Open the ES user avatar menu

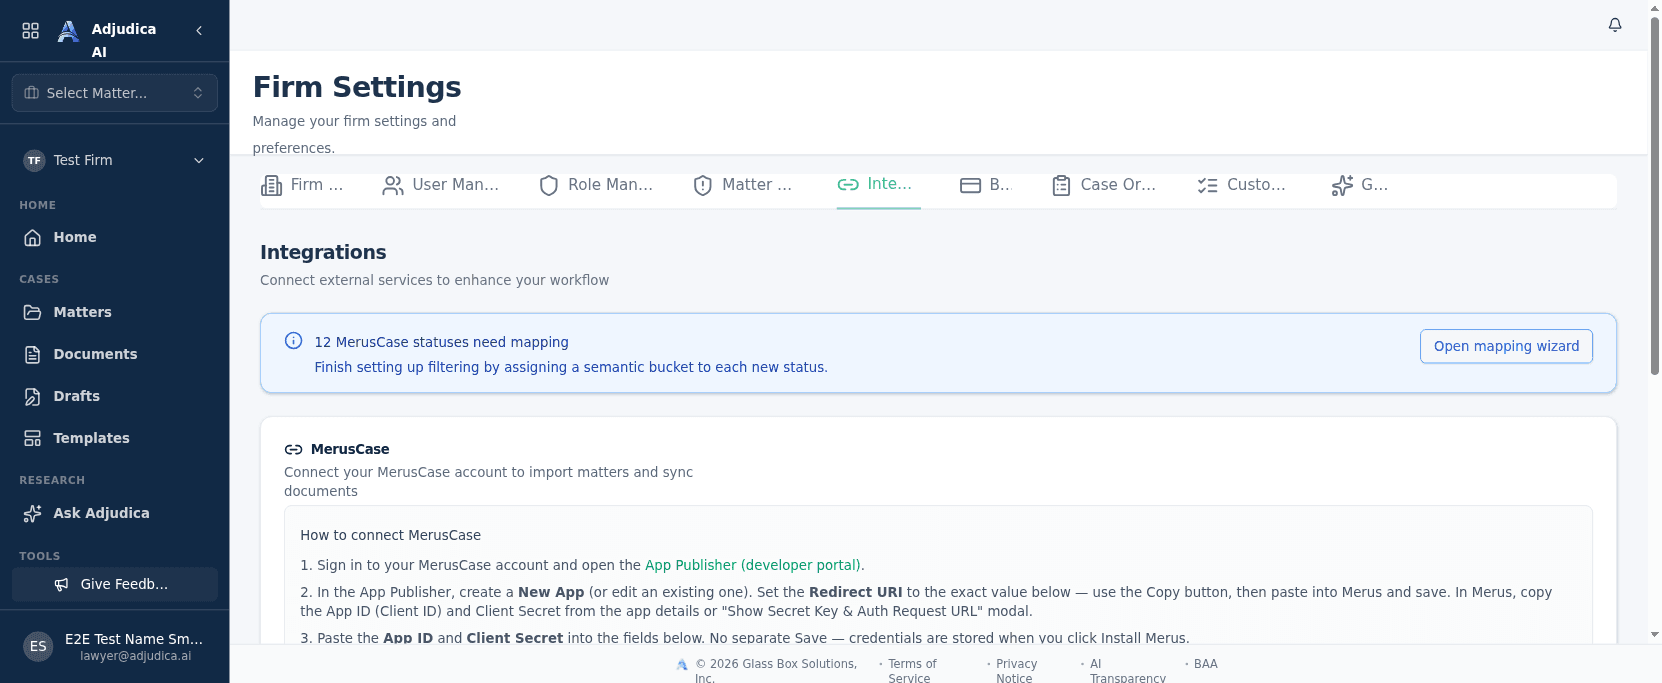[38, 646]
